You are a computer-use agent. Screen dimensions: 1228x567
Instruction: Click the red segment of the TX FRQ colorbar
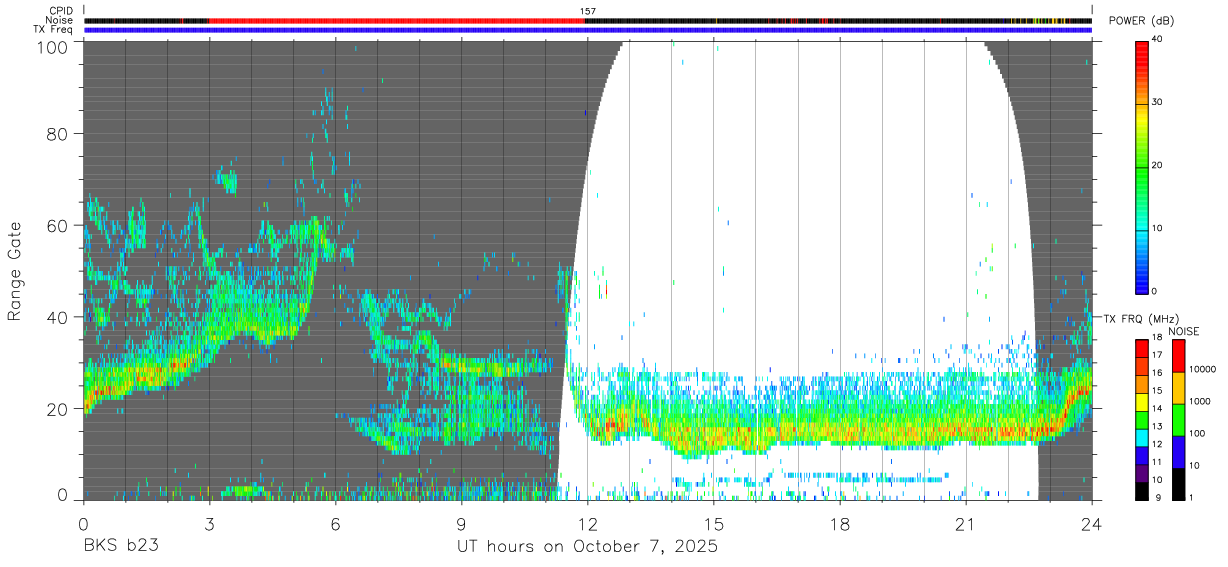1142,348
